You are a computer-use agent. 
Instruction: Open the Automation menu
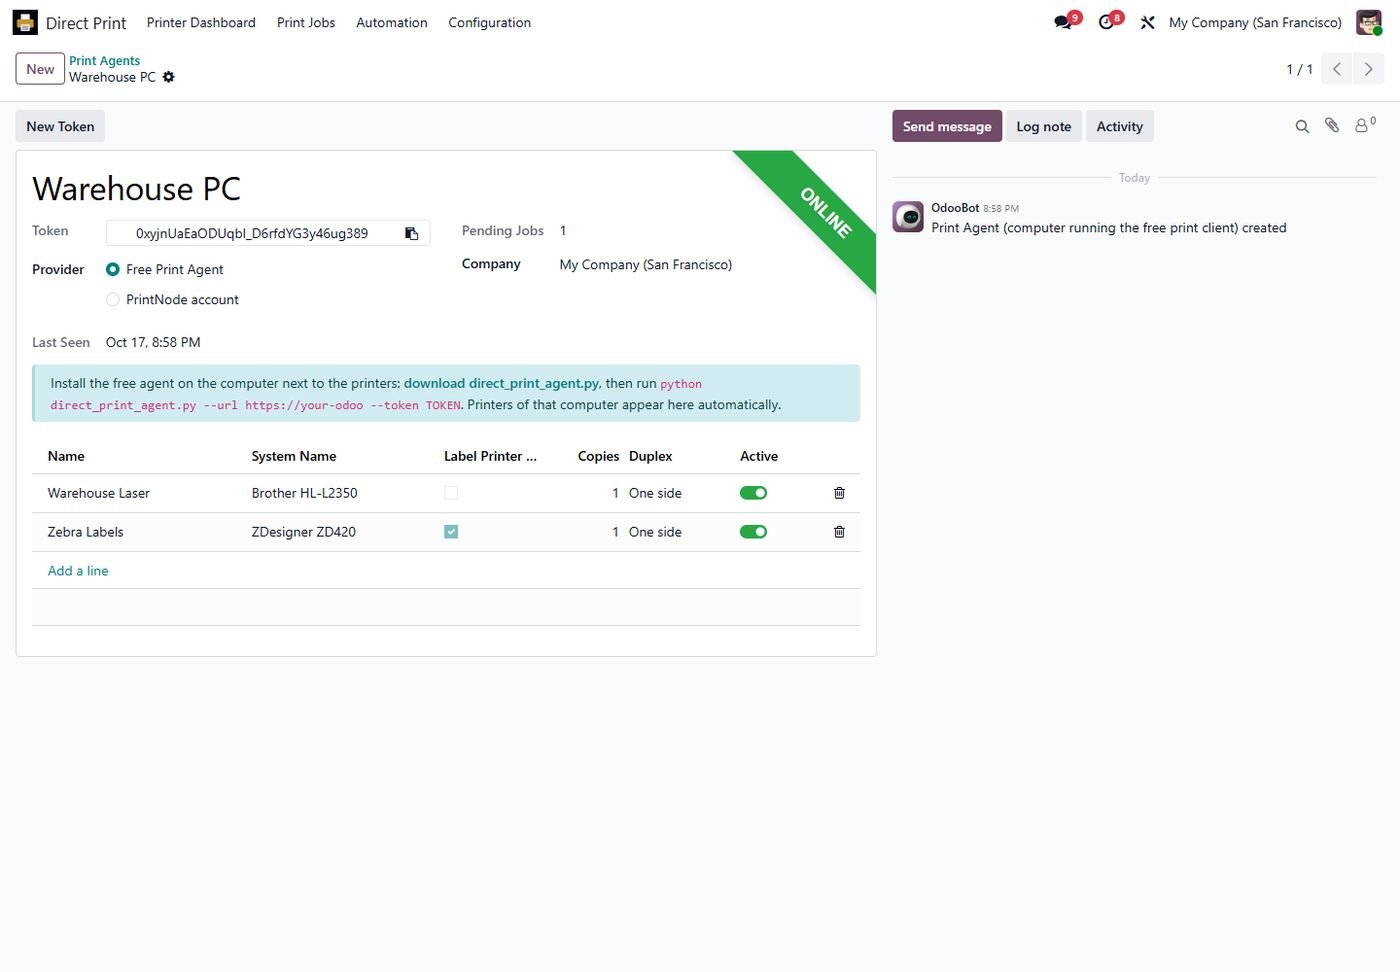click(392, 22)
